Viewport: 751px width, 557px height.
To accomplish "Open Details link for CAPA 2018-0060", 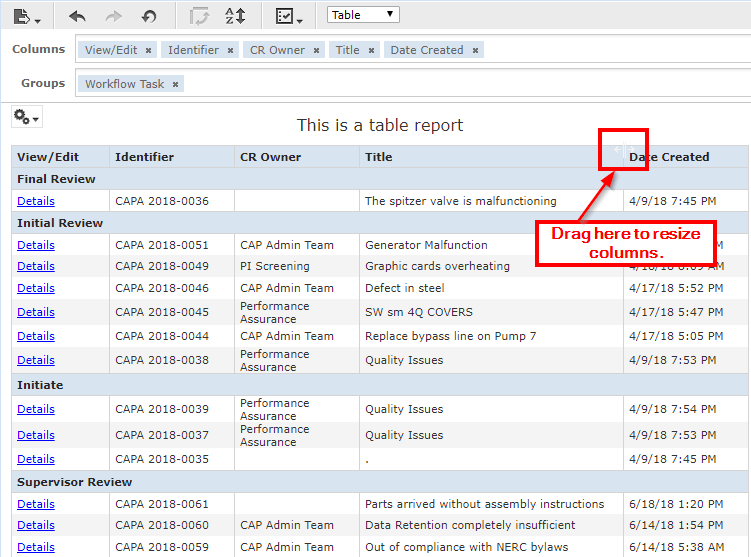I will tap(36, 525).
